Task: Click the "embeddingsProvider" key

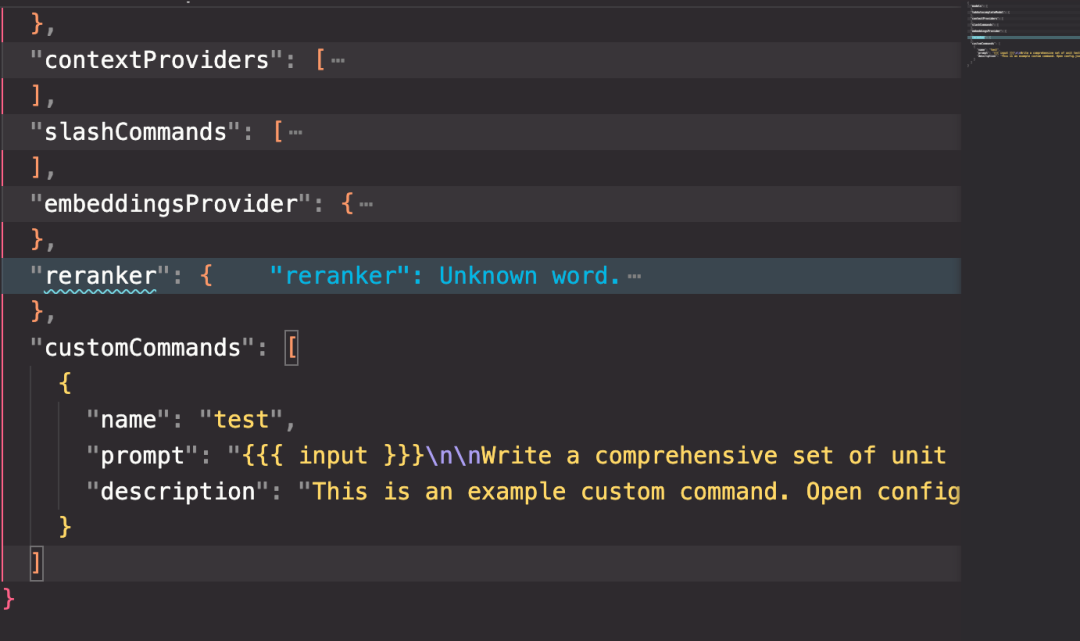Action: click(x=170, y=204)
